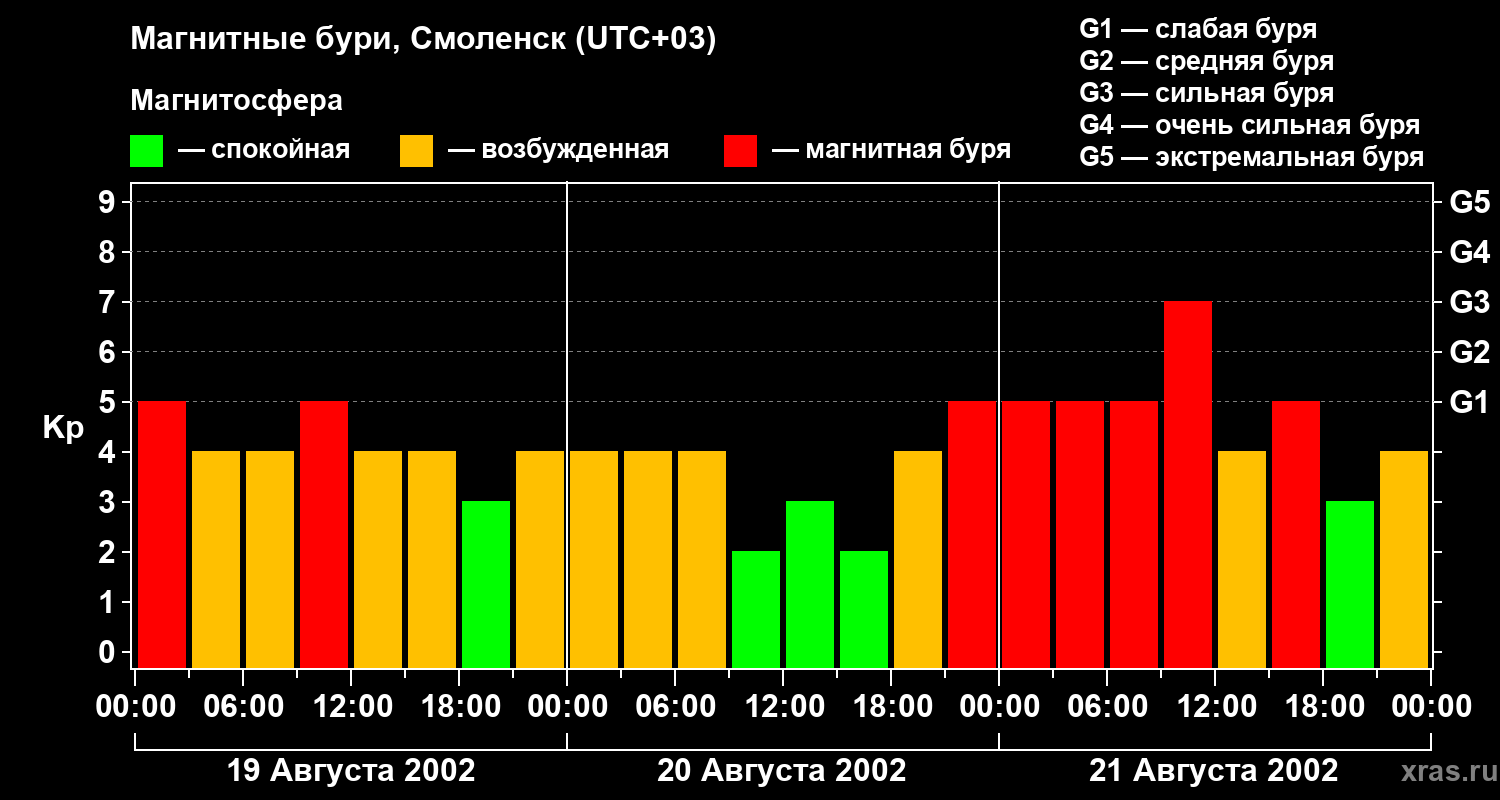Click the '19 Августа 2002' date label
Screen dimensions: 1500x800
tap(351, 771)
